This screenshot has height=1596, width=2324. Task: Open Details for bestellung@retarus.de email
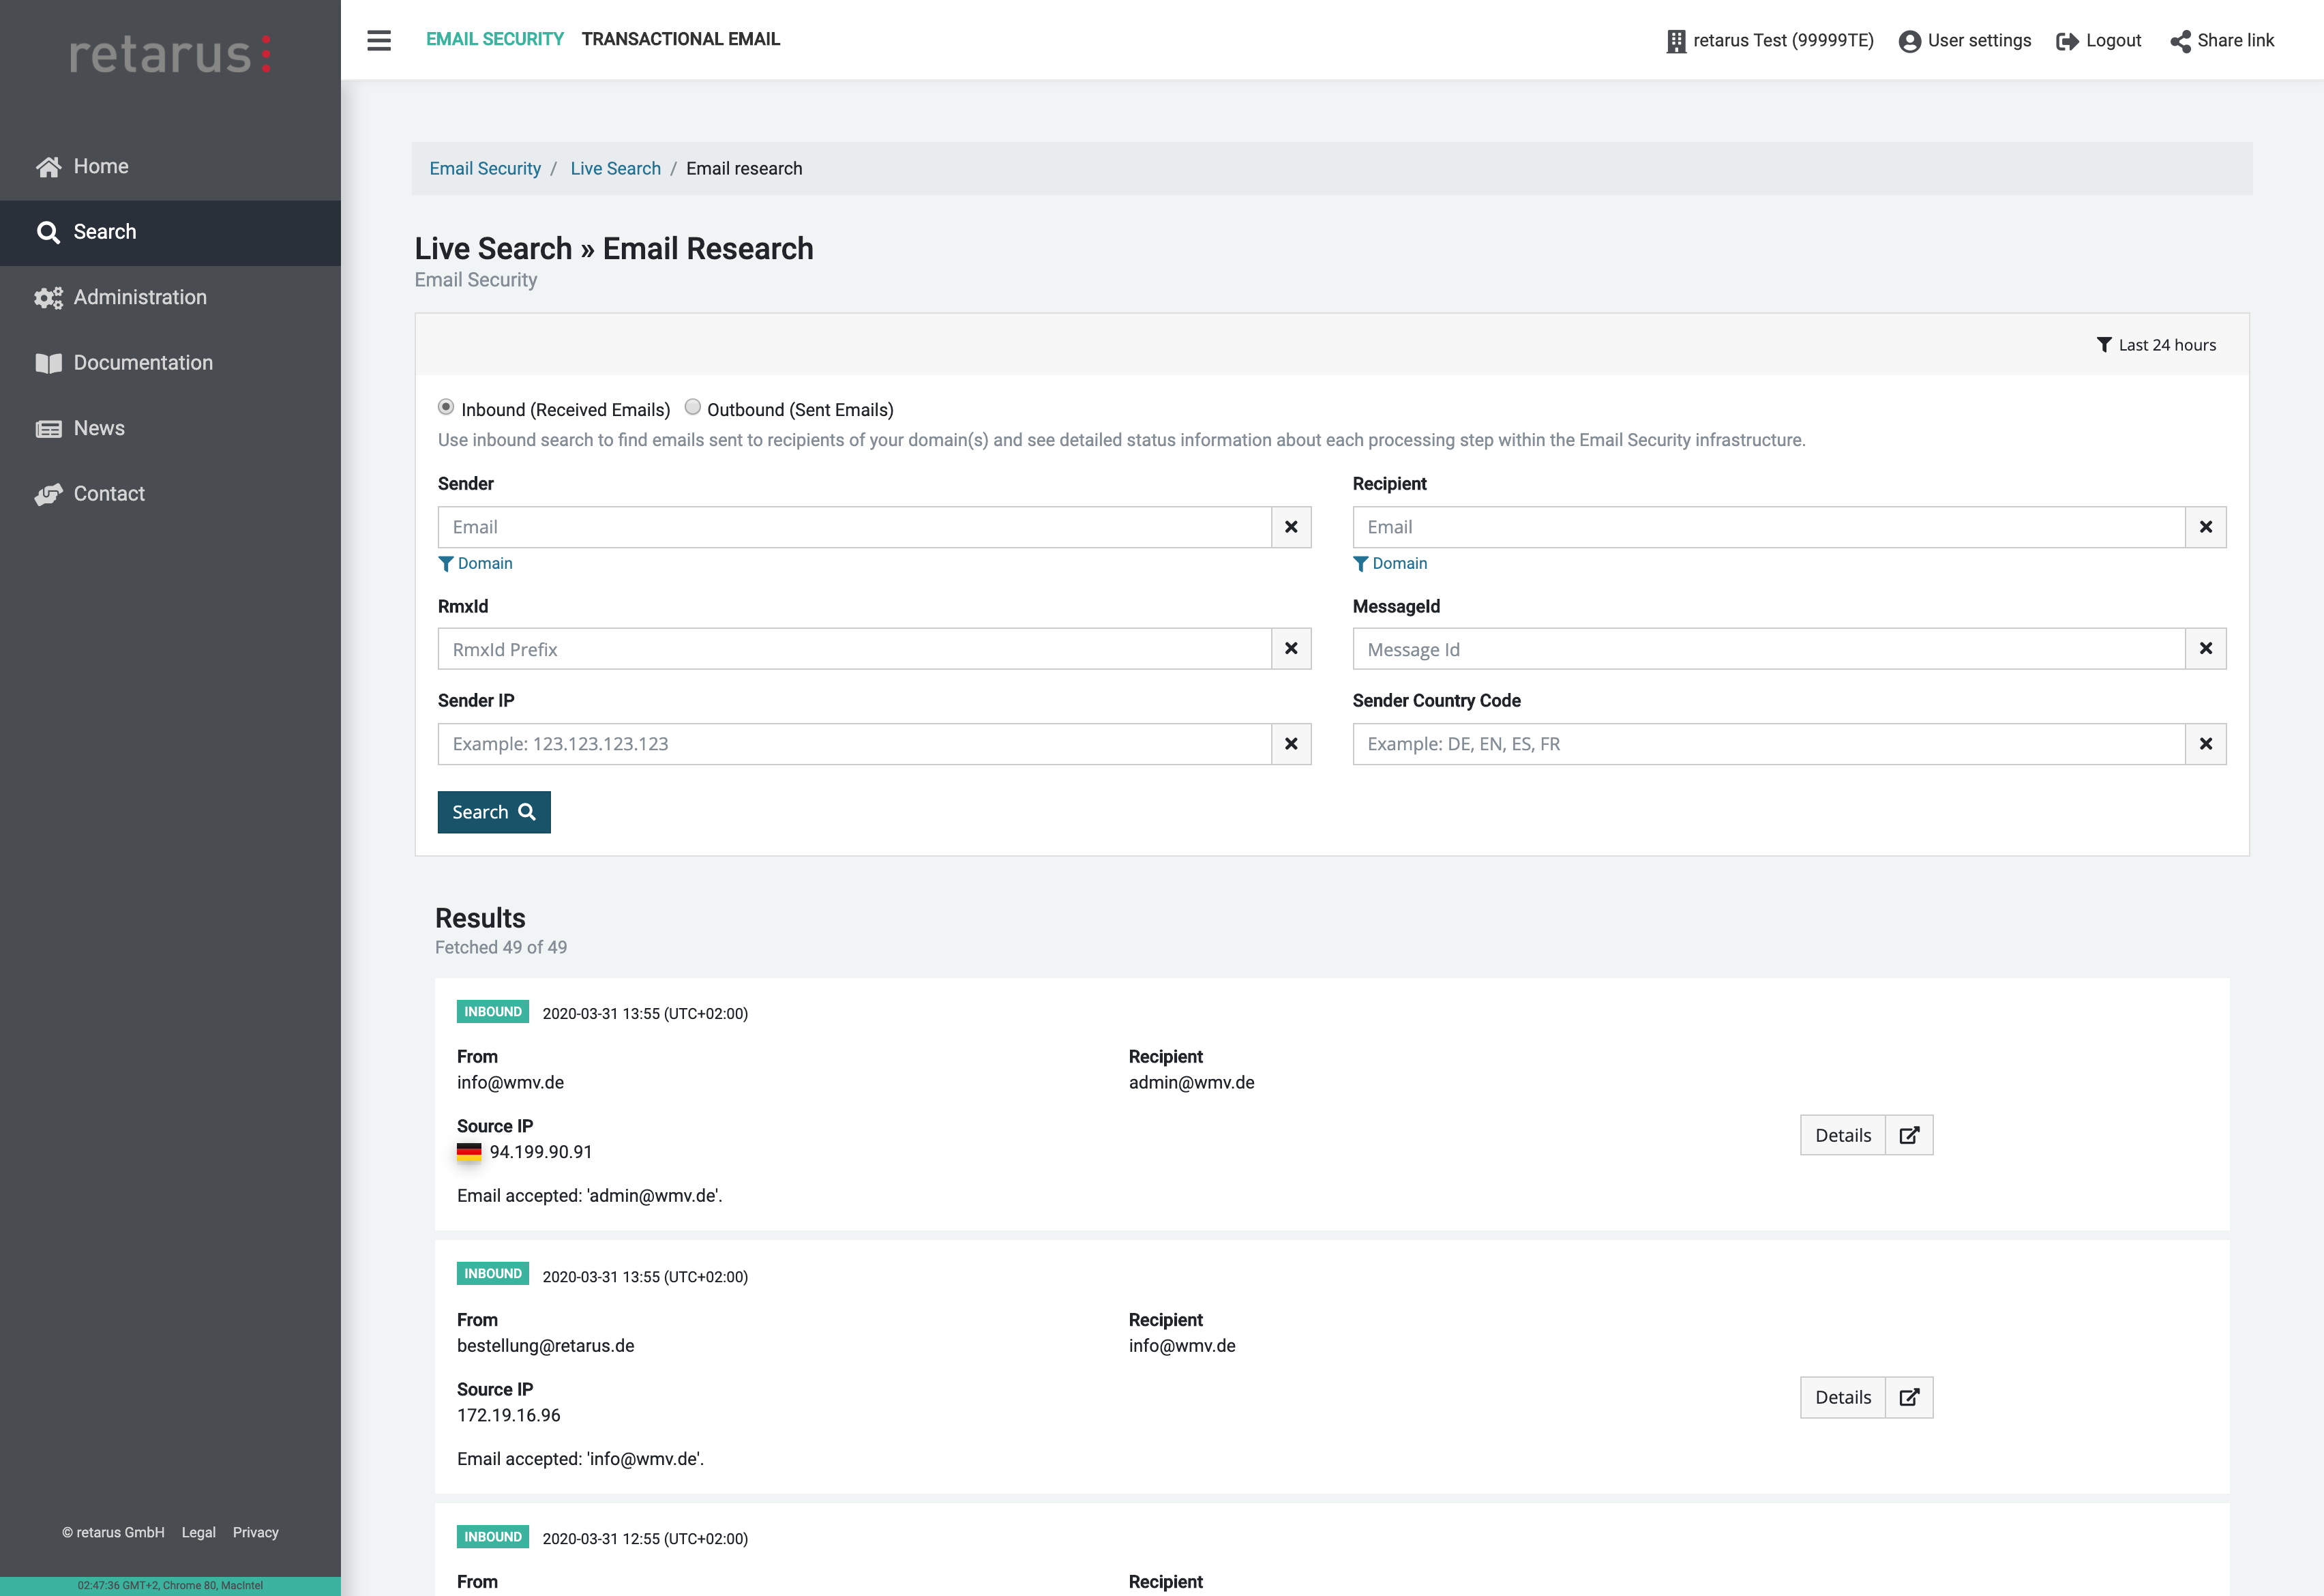[x=1842, y=1398]
